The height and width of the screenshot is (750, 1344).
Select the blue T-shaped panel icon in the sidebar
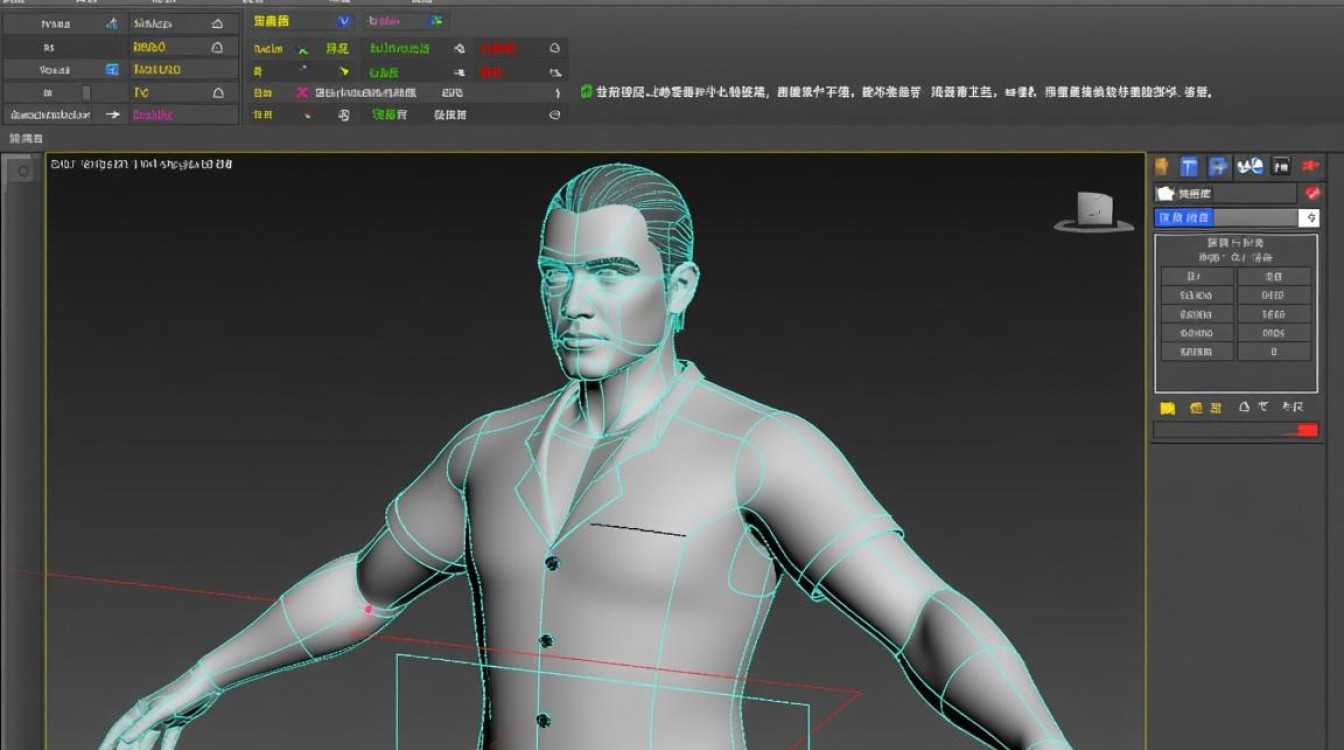click(1188, 166)
